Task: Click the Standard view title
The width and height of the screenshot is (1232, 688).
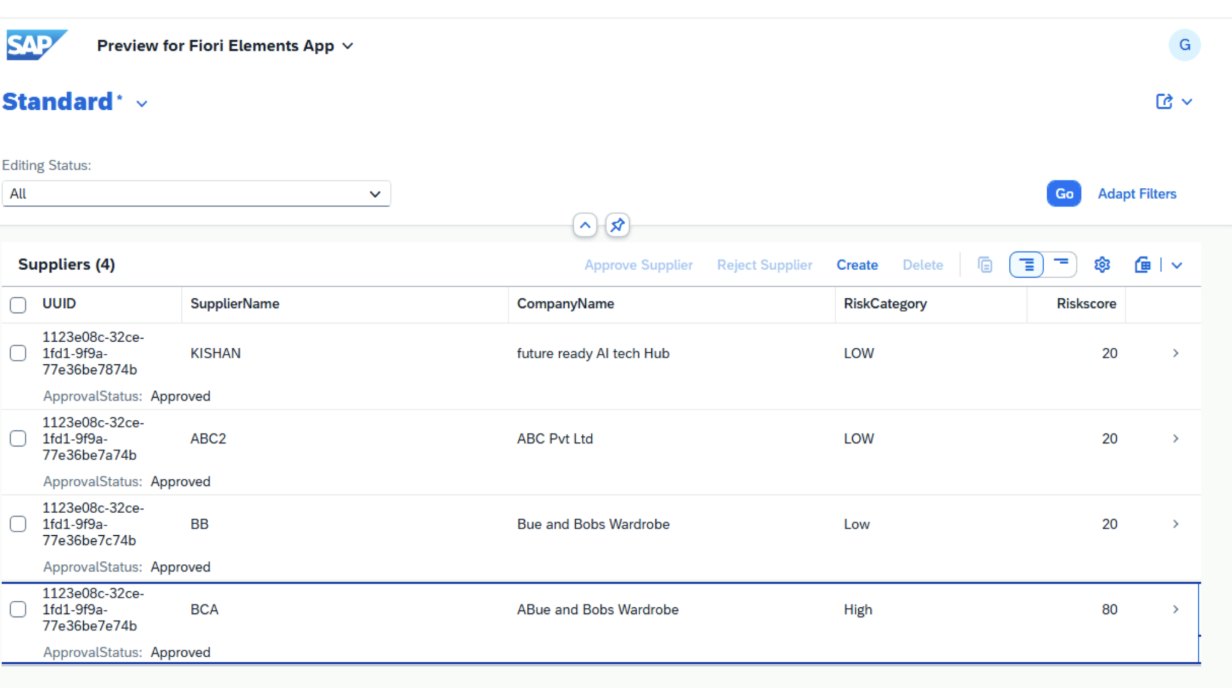Action: 59,102
